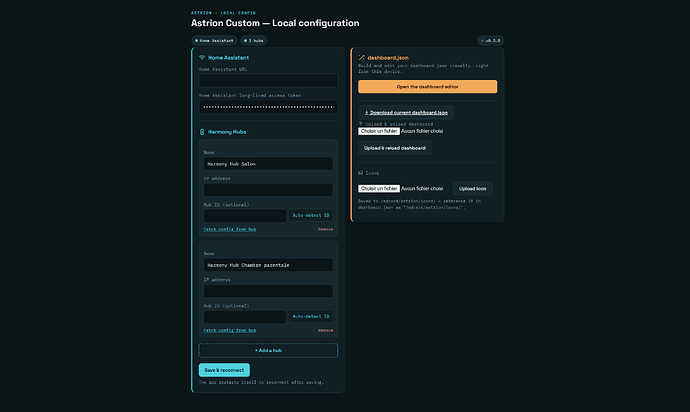Auto-detect ID for Harmony Hub Salon
The width and height of the screenshot is (690, 412).
tap(311, 215)
